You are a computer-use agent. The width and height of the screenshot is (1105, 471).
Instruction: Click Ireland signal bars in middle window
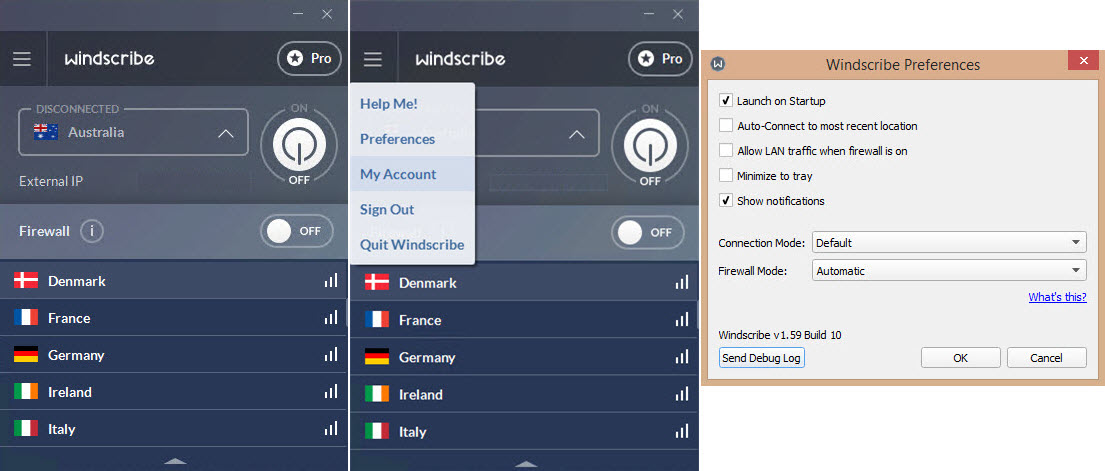pos(681,394)
